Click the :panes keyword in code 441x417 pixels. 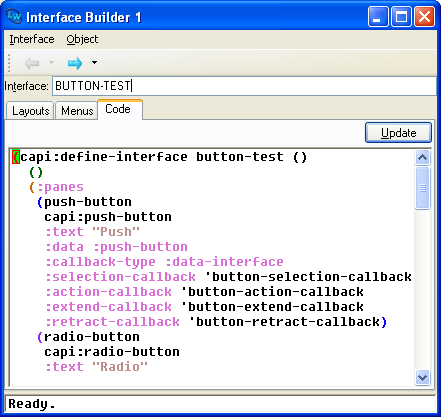pos(60,187)
